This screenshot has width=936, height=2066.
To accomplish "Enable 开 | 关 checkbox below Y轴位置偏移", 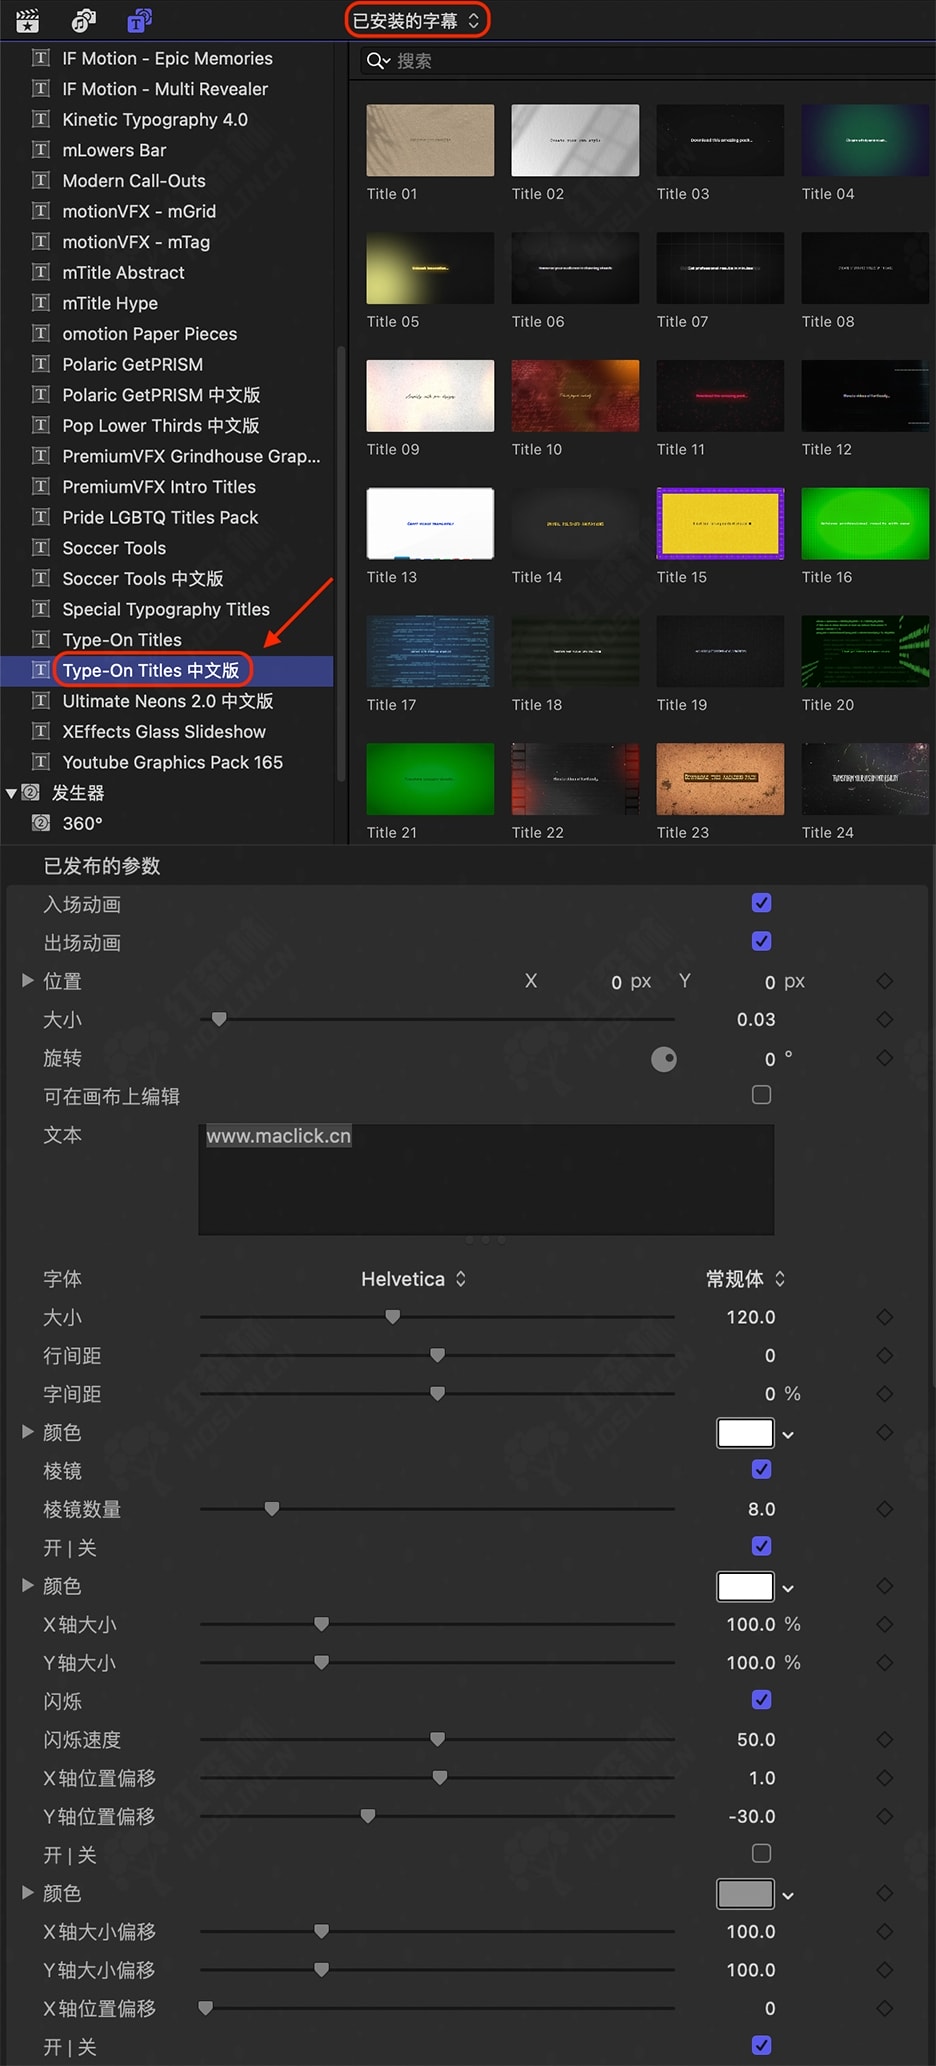I will (761, 1853).
